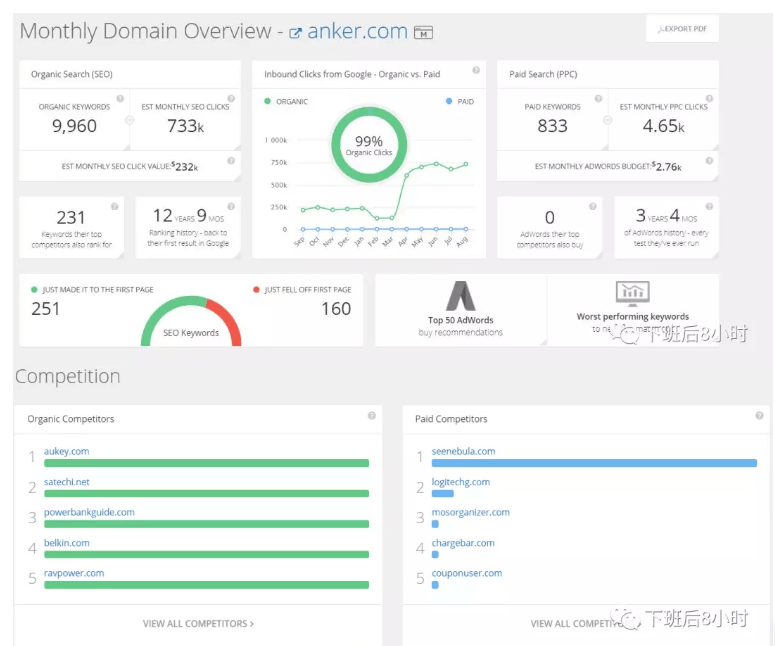
Task: Click the green belkin.com competitor bar
Action: click(206, 554)
